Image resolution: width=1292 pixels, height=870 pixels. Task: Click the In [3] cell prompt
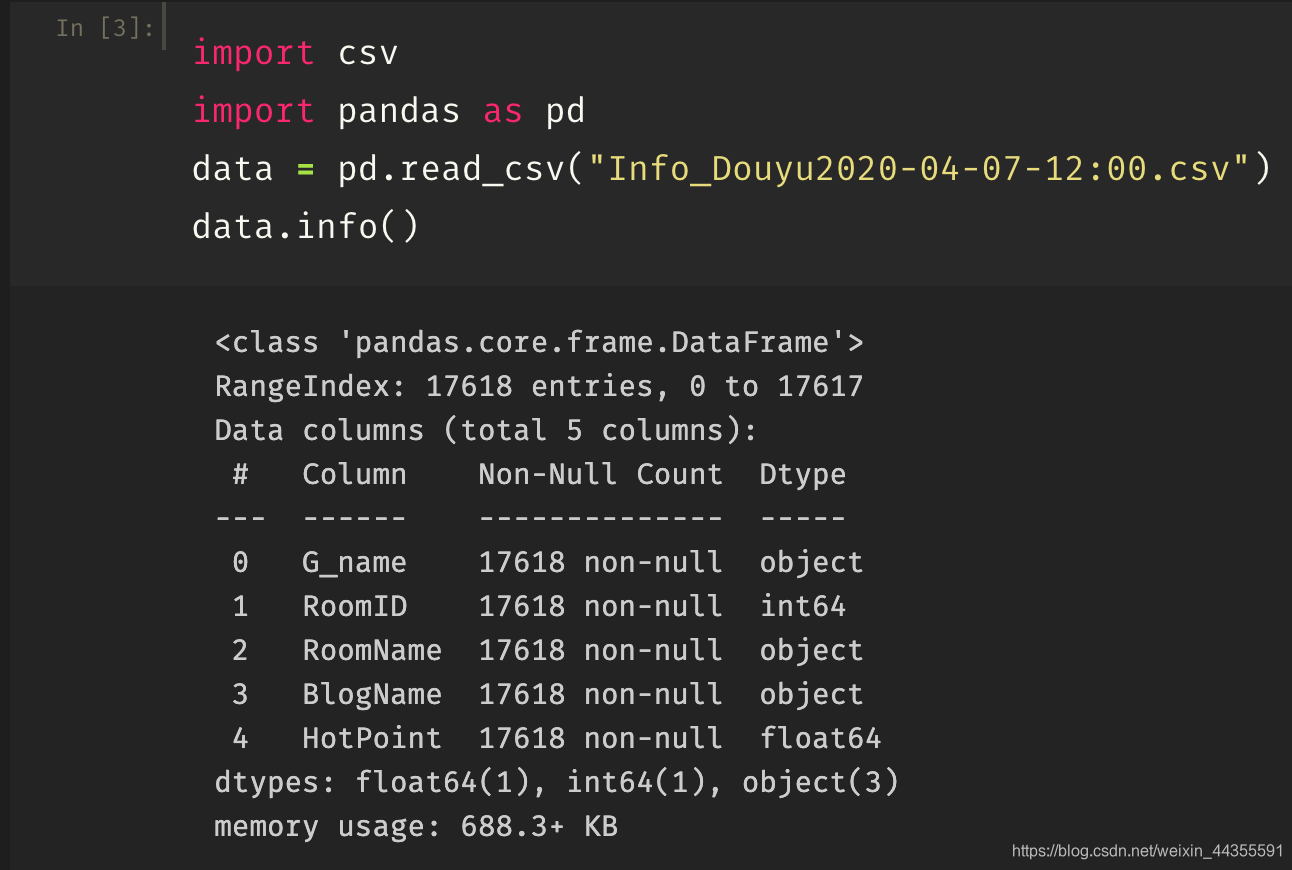[105, 28]
